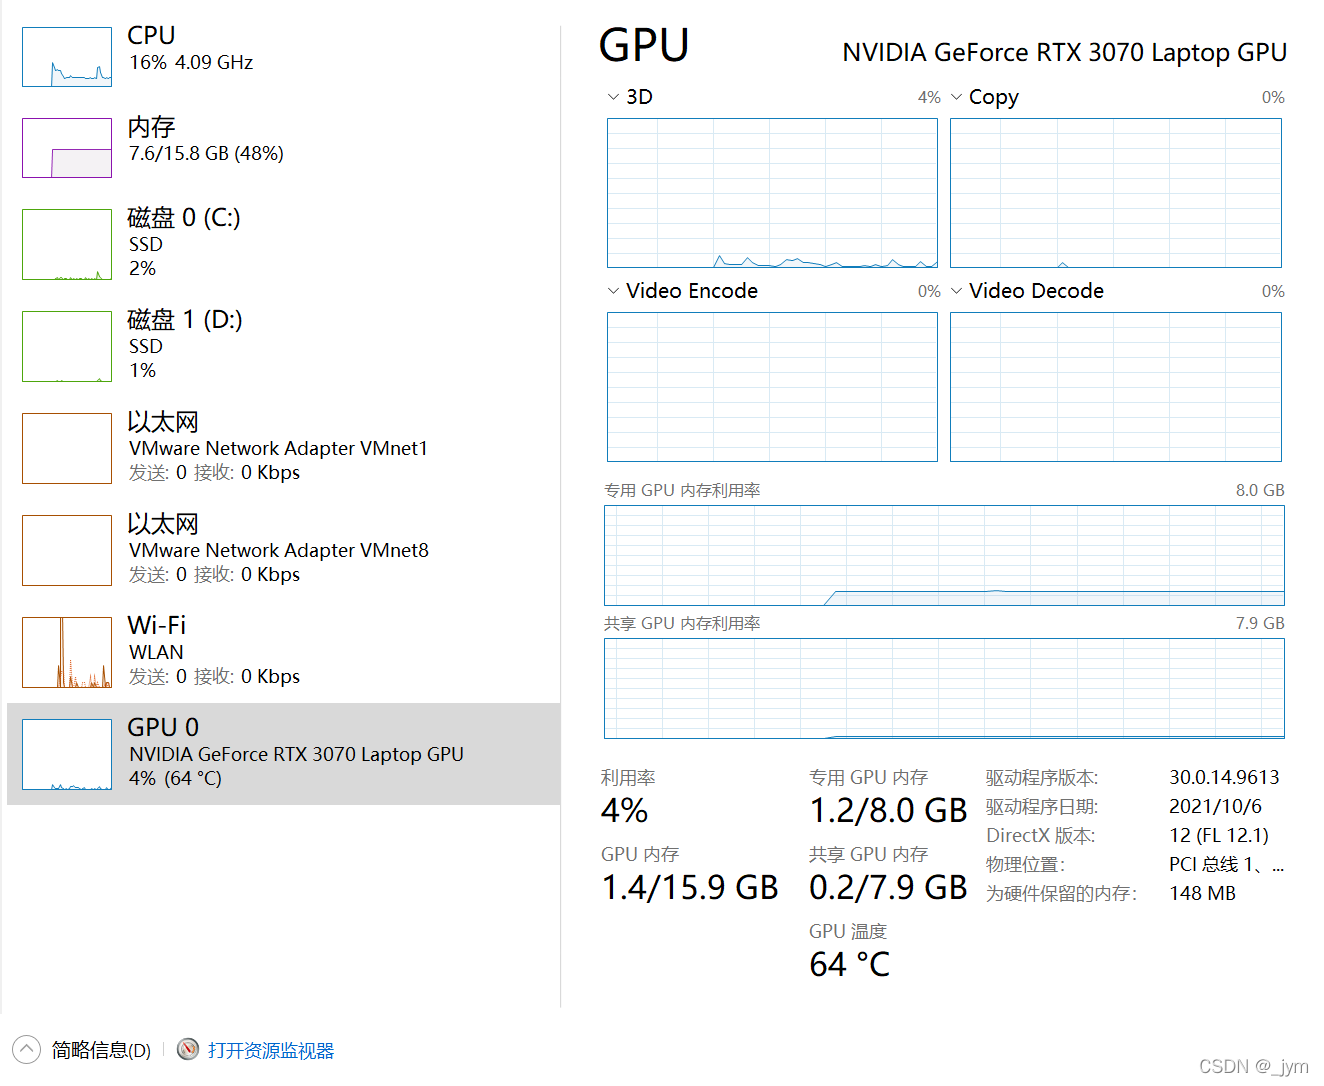Viewport: 1324px width, 1086px height.
Task: Select the 以太网 VMnet1 adapter entry
Action: tap(283, 448)
